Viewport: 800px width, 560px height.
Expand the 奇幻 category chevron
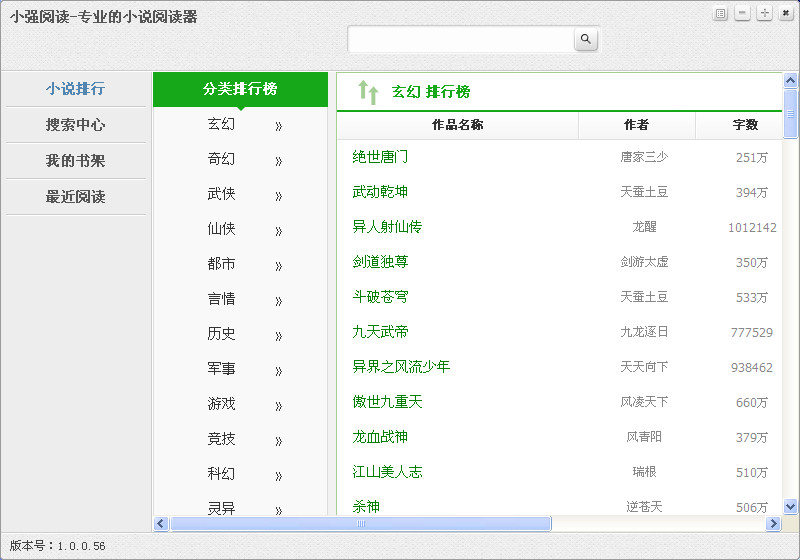point(278,161)
